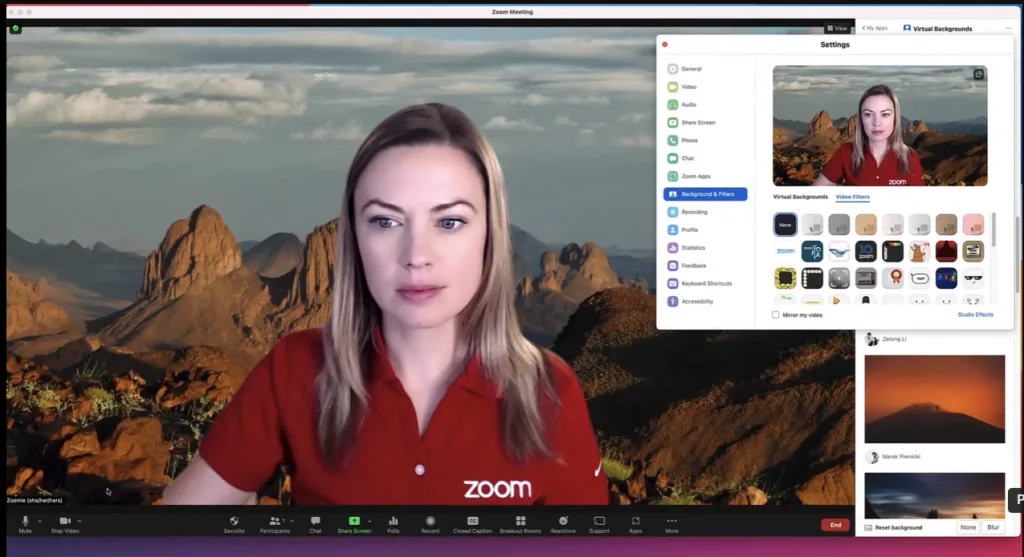
Task: Select the orange mountain sunset background
Action: click(935, 399)
